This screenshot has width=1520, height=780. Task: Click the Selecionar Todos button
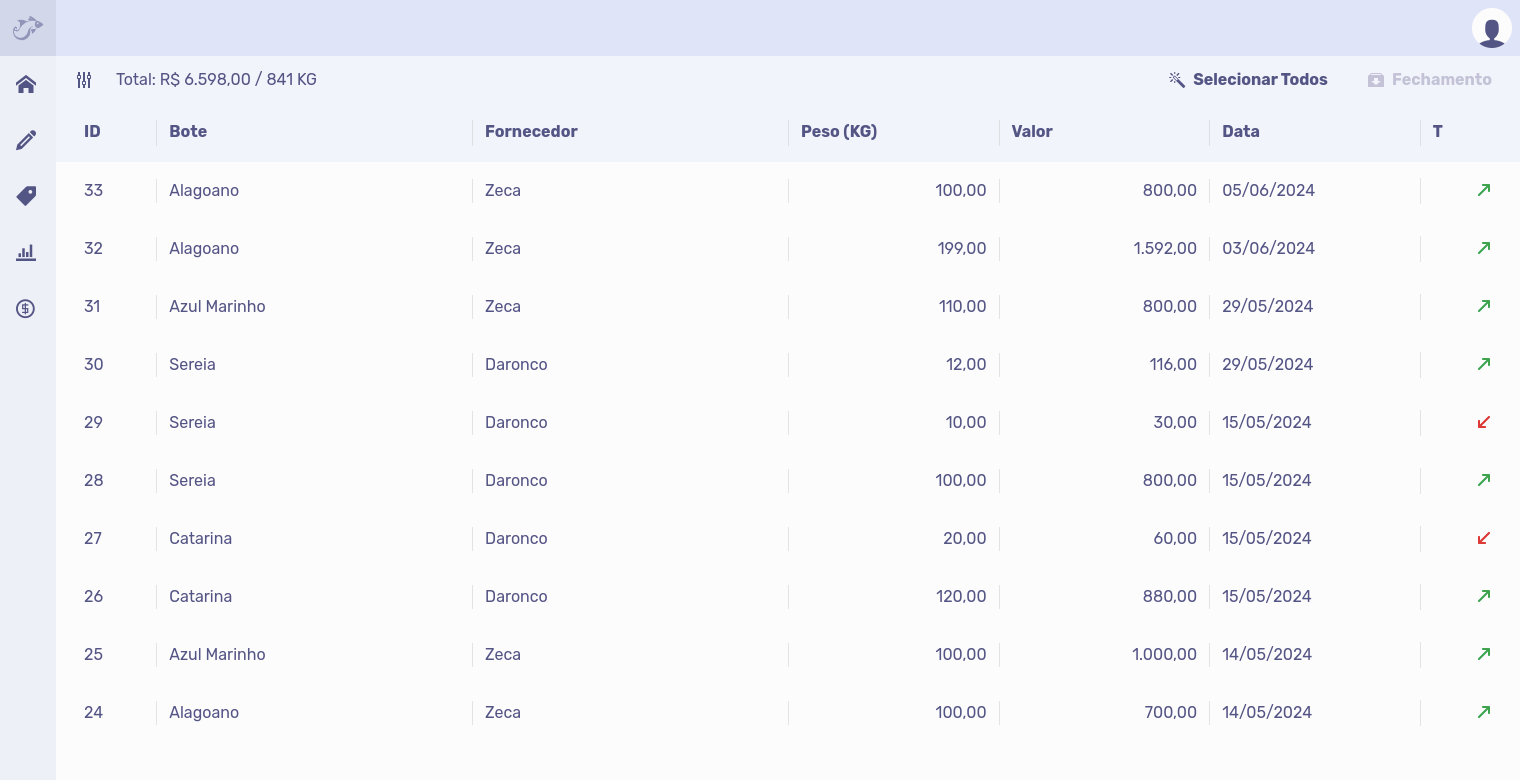click(1248, 80)
